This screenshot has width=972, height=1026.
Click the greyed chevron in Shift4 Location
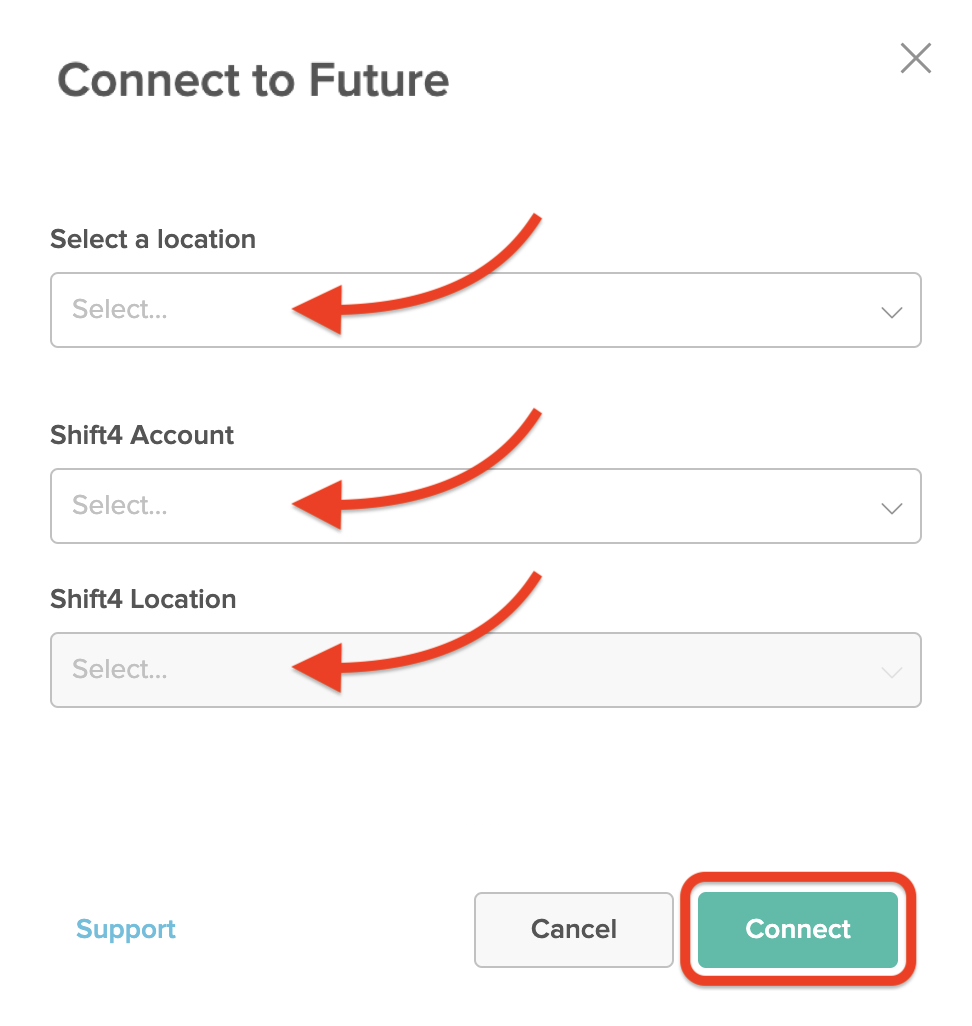coord(891,672)
